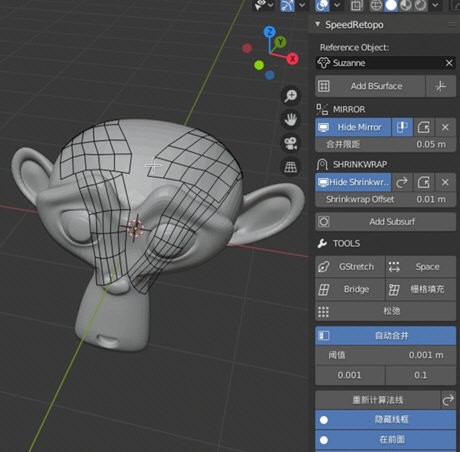Click the Add BSurface button
This screenshot has height=452, width=460.
pyautogui.click(x=370, y=86)
